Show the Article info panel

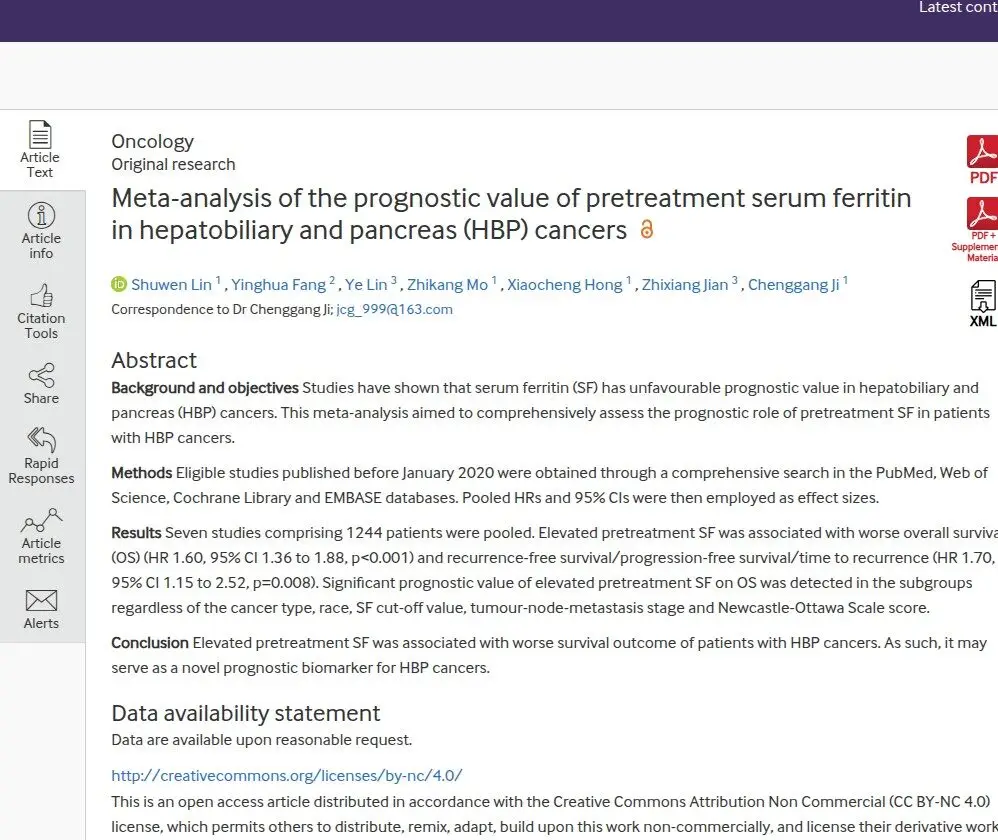(41, 215)
